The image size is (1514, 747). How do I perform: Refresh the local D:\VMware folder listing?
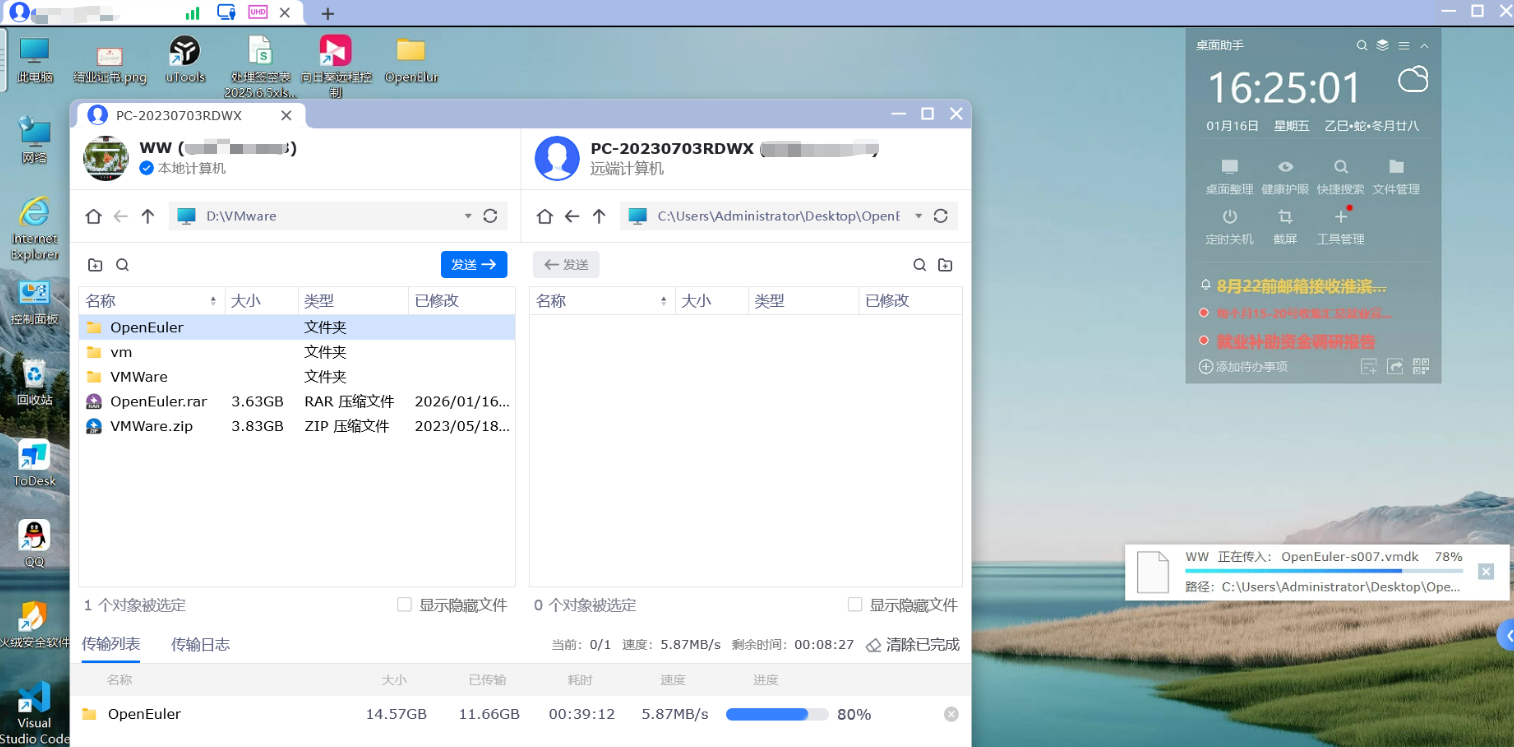click(x=490, y=216)
